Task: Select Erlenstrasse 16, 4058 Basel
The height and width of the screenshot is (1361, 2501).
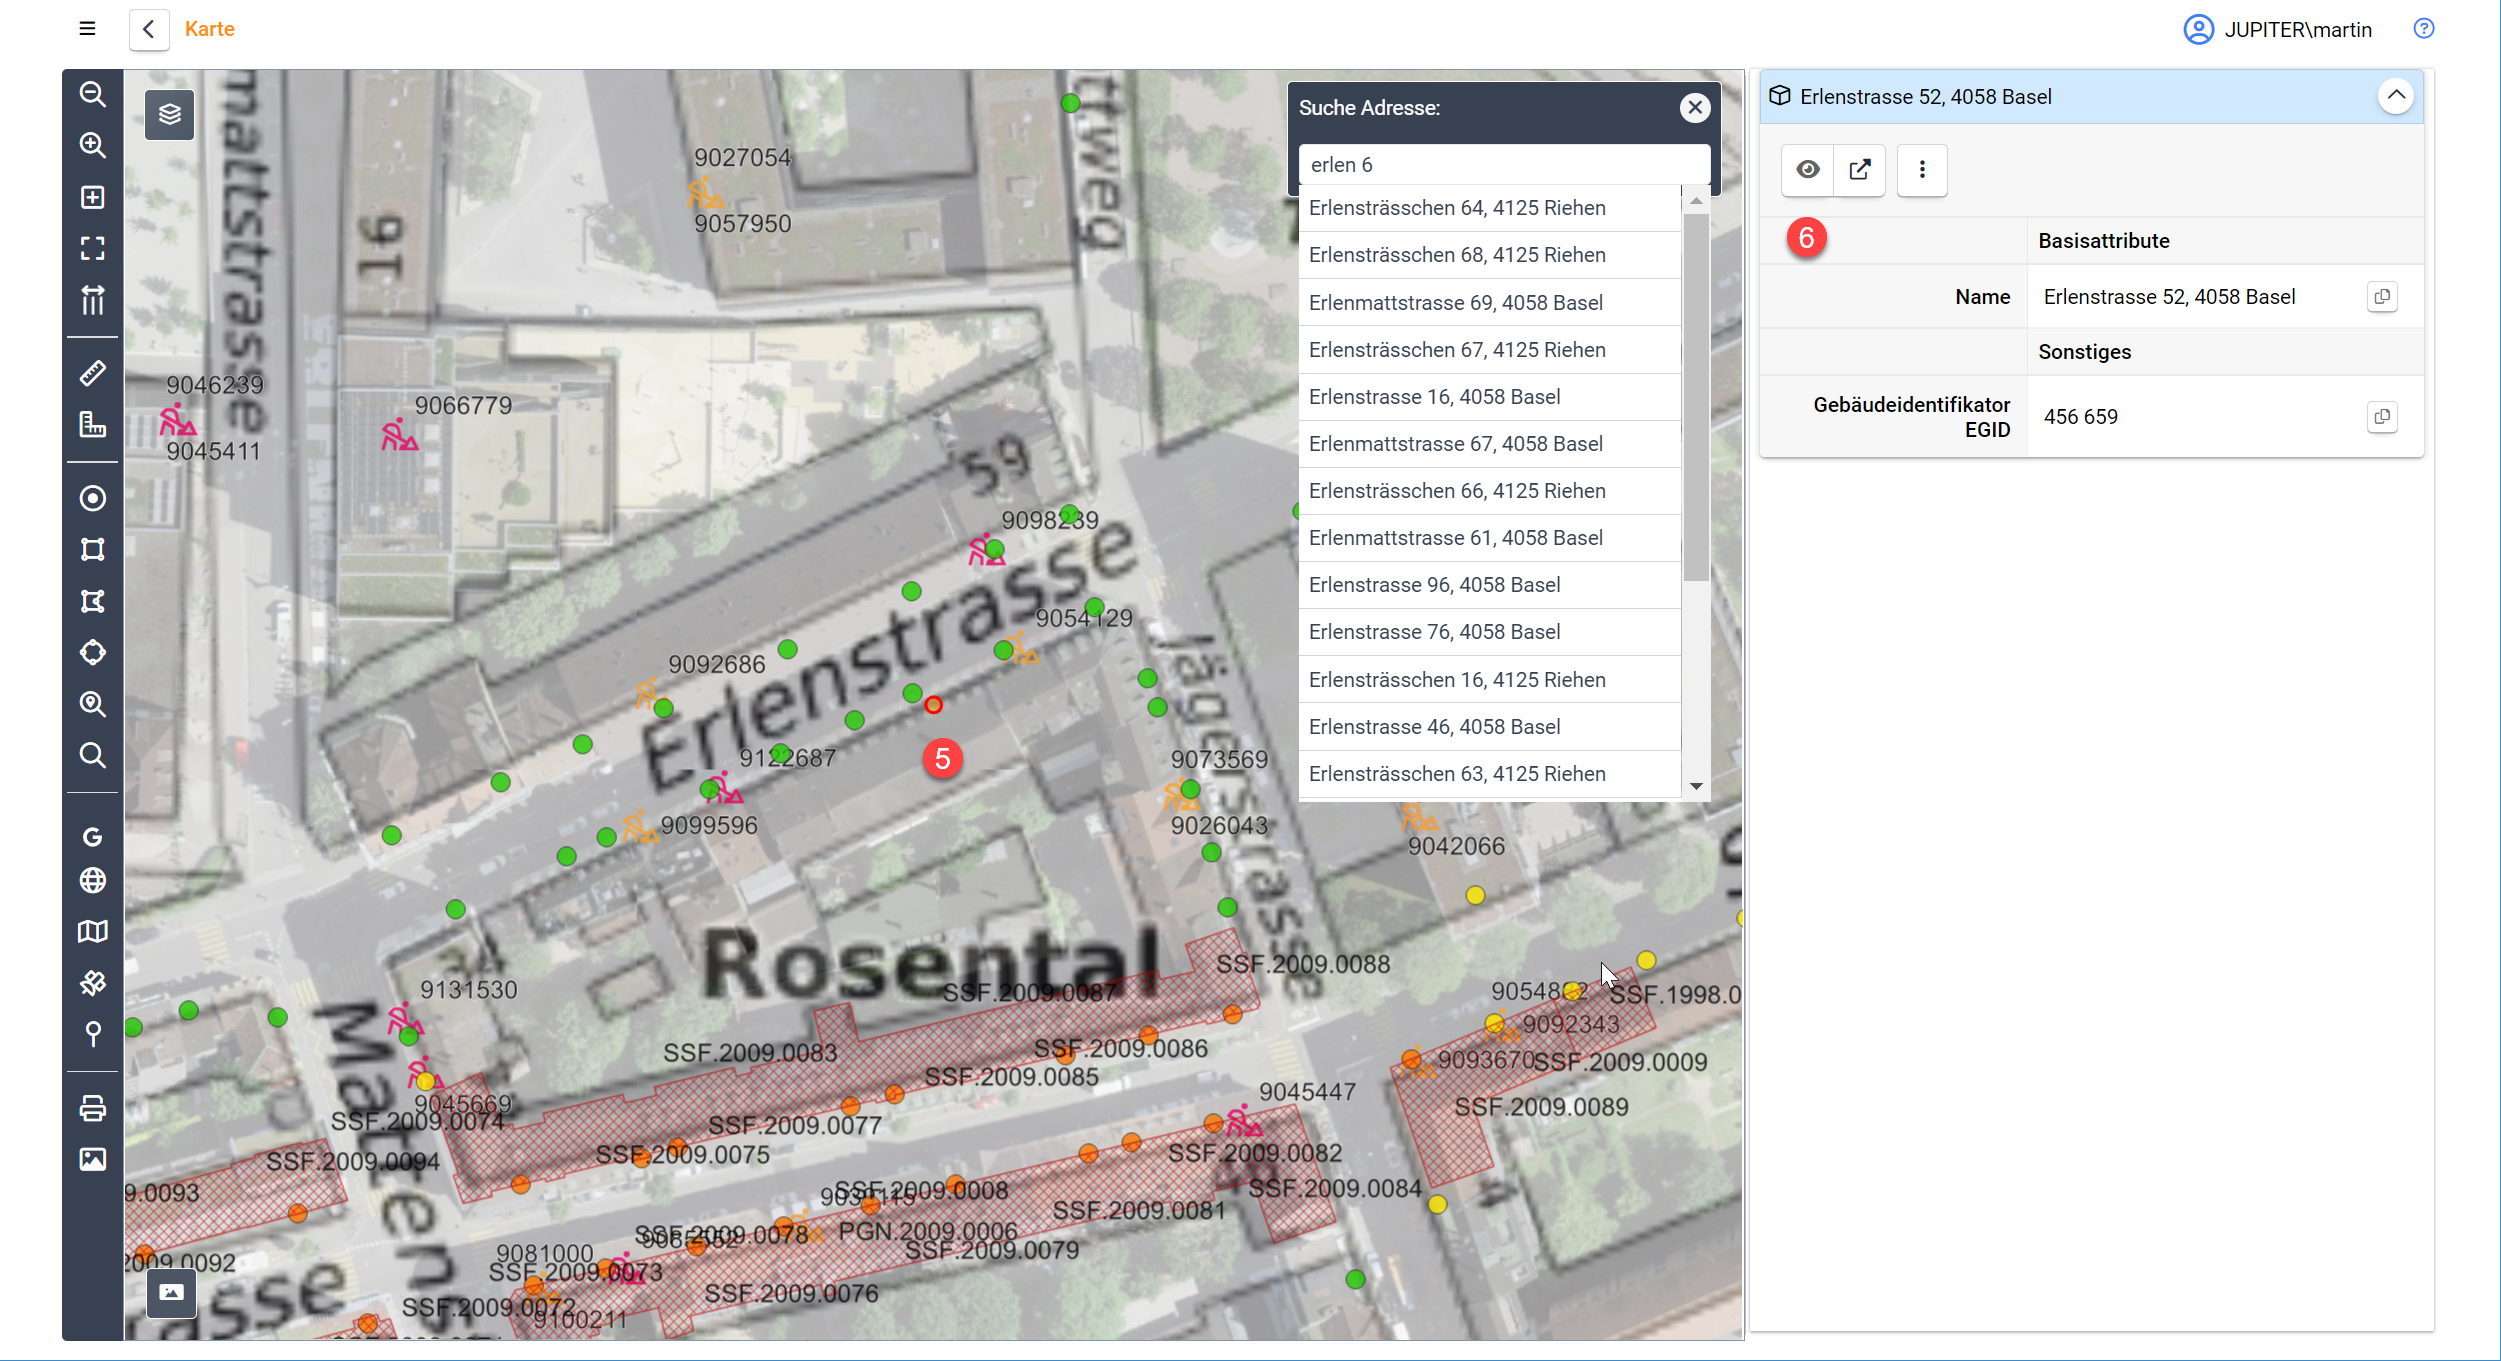Action: (x=1490, y=397)
